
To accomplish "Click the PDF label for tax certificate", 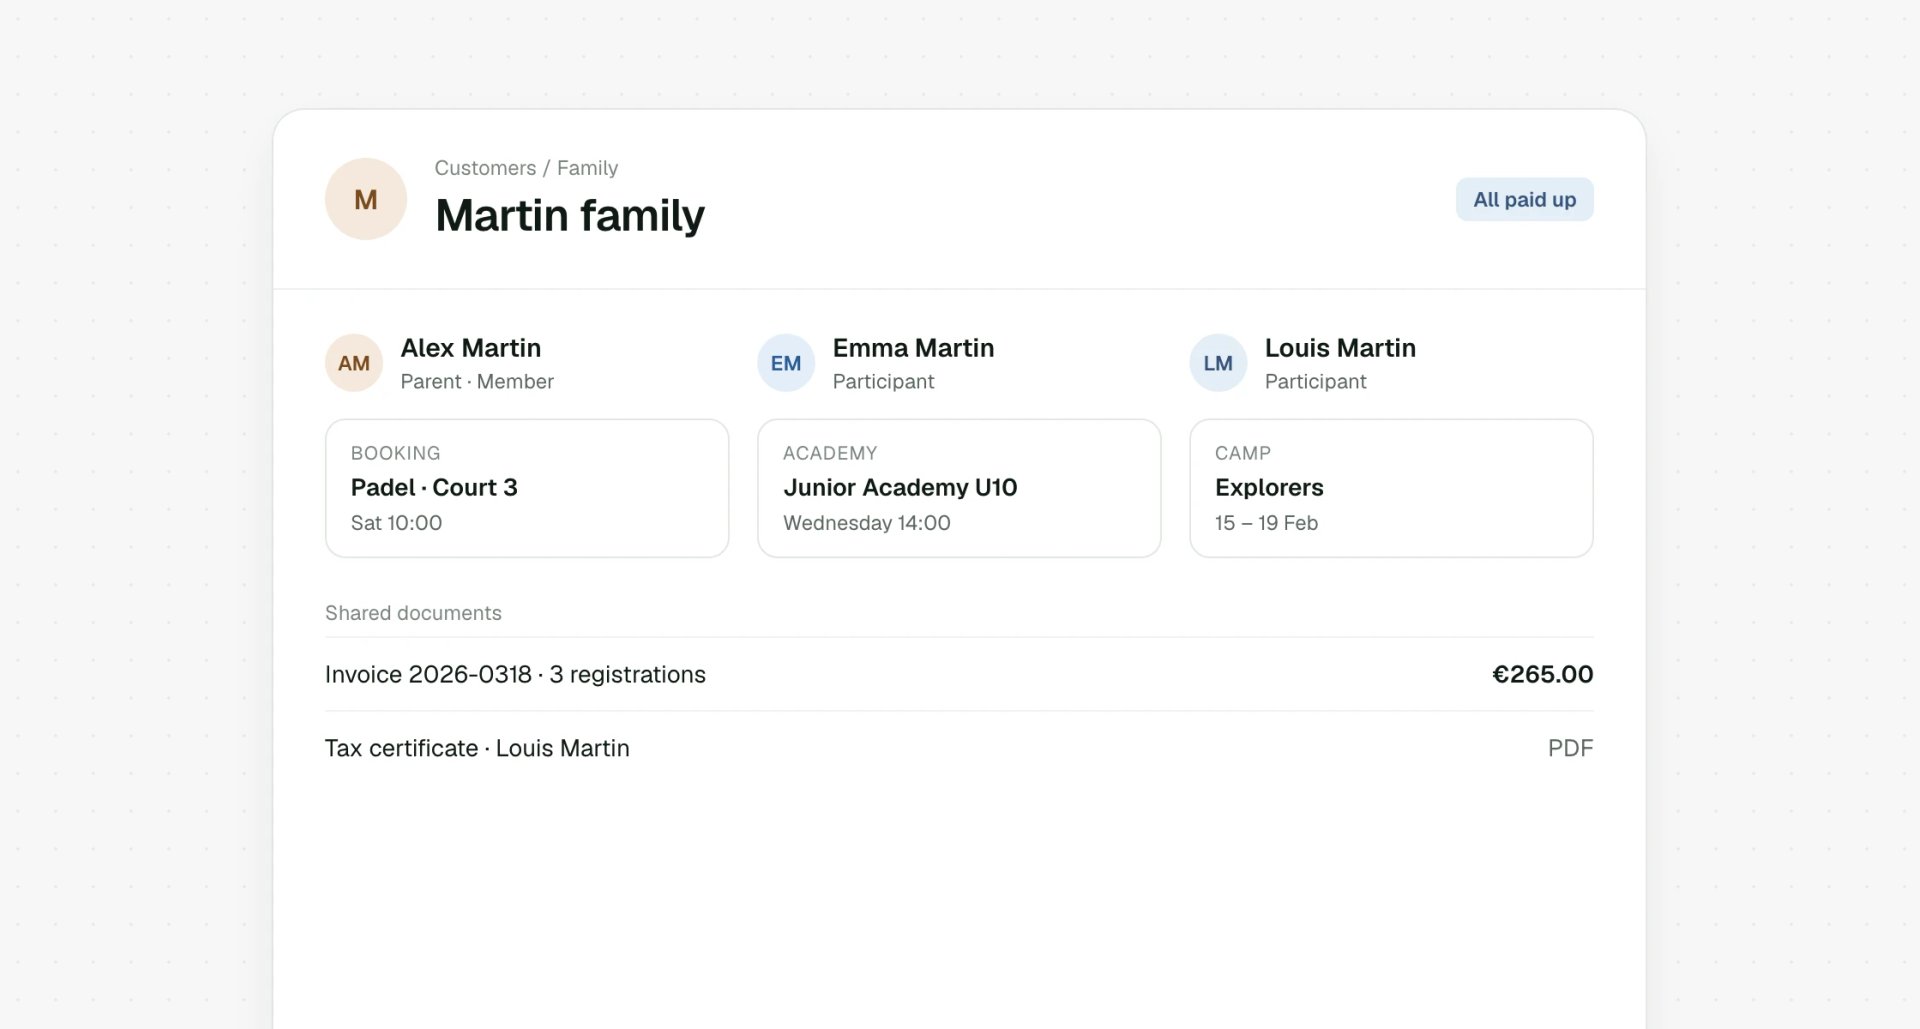I will click(x=1570, y=748).
